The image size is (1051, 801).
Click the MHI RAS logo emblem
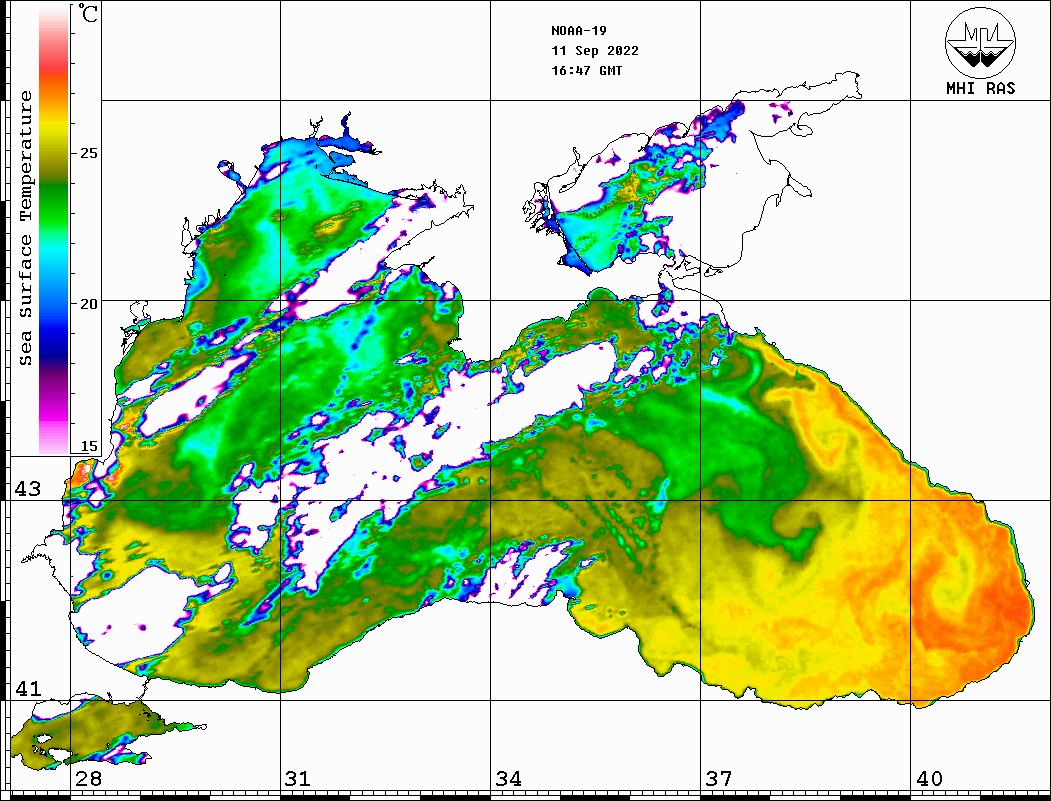[980, 42]
